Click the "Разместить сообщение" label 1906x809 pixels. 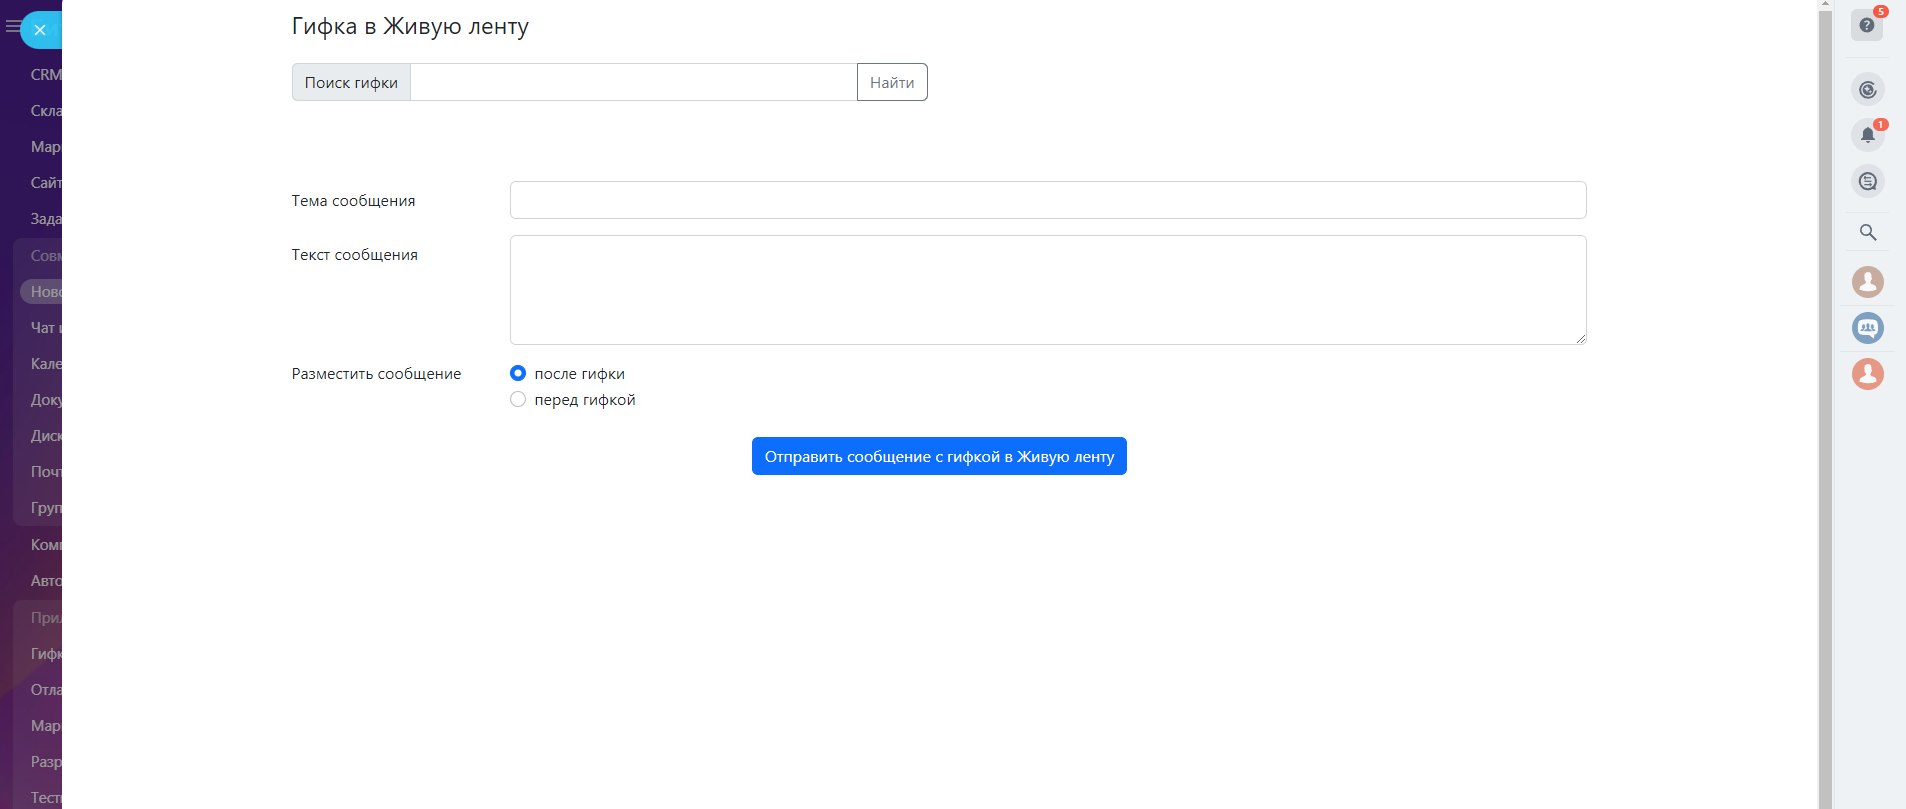(x=376, y=374)
